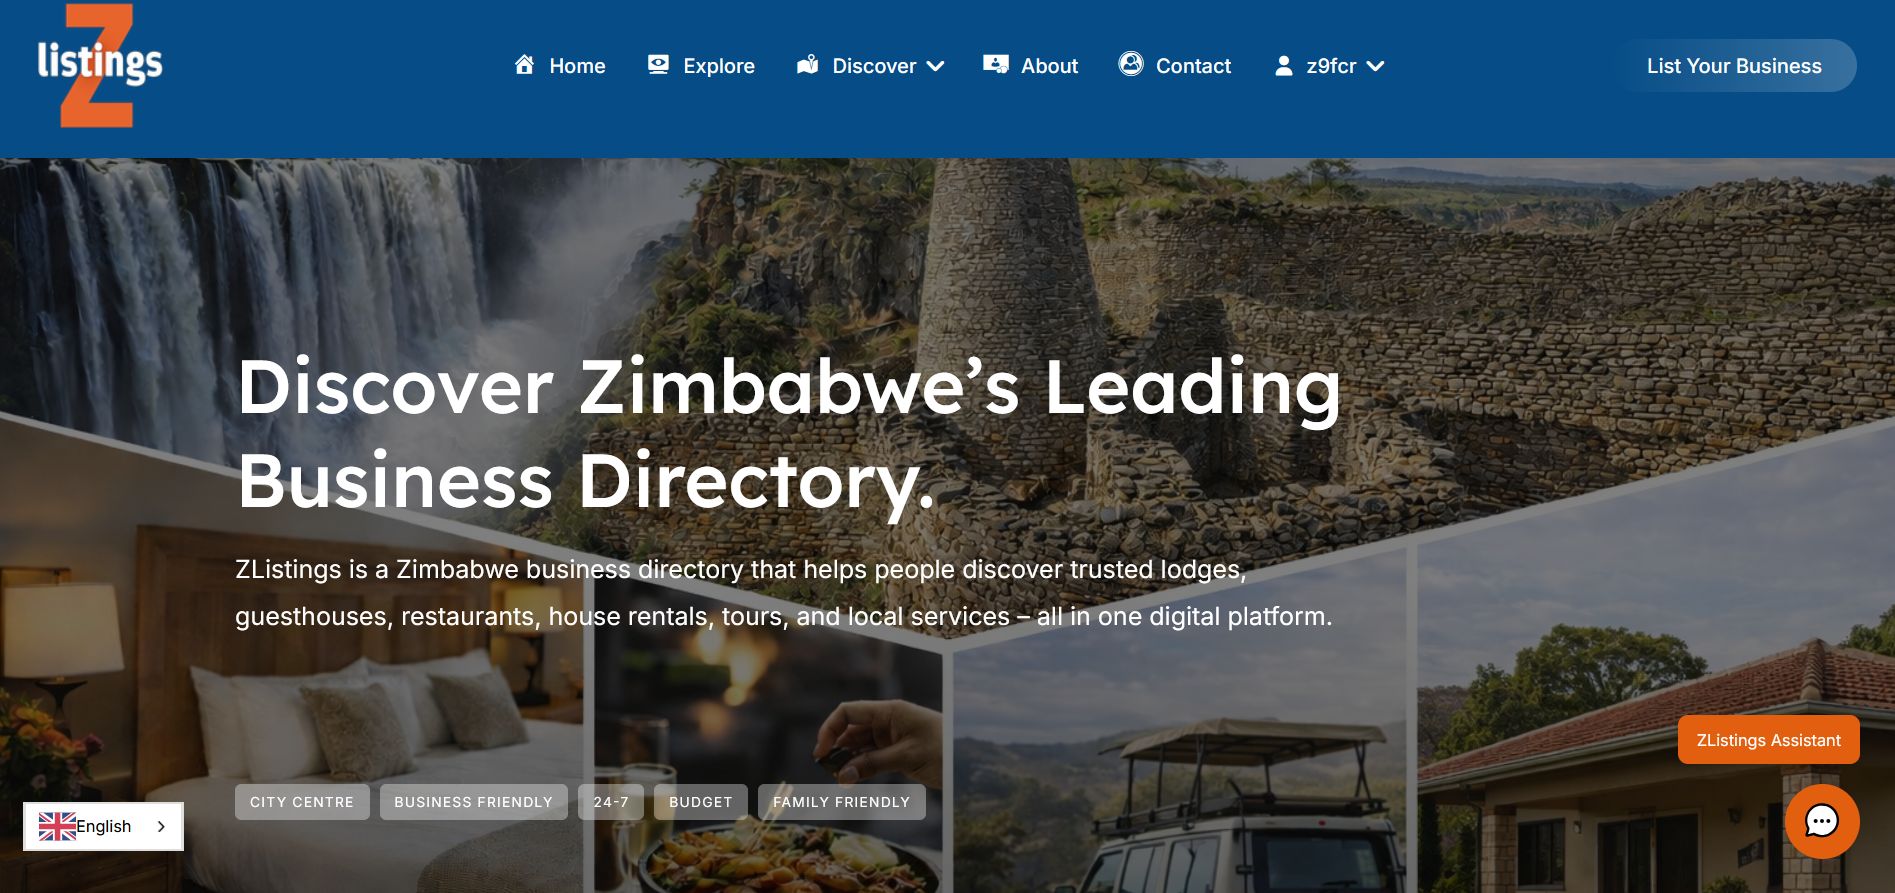
Task: Select the City Centre tag
Action: click(x=302, y=802)
